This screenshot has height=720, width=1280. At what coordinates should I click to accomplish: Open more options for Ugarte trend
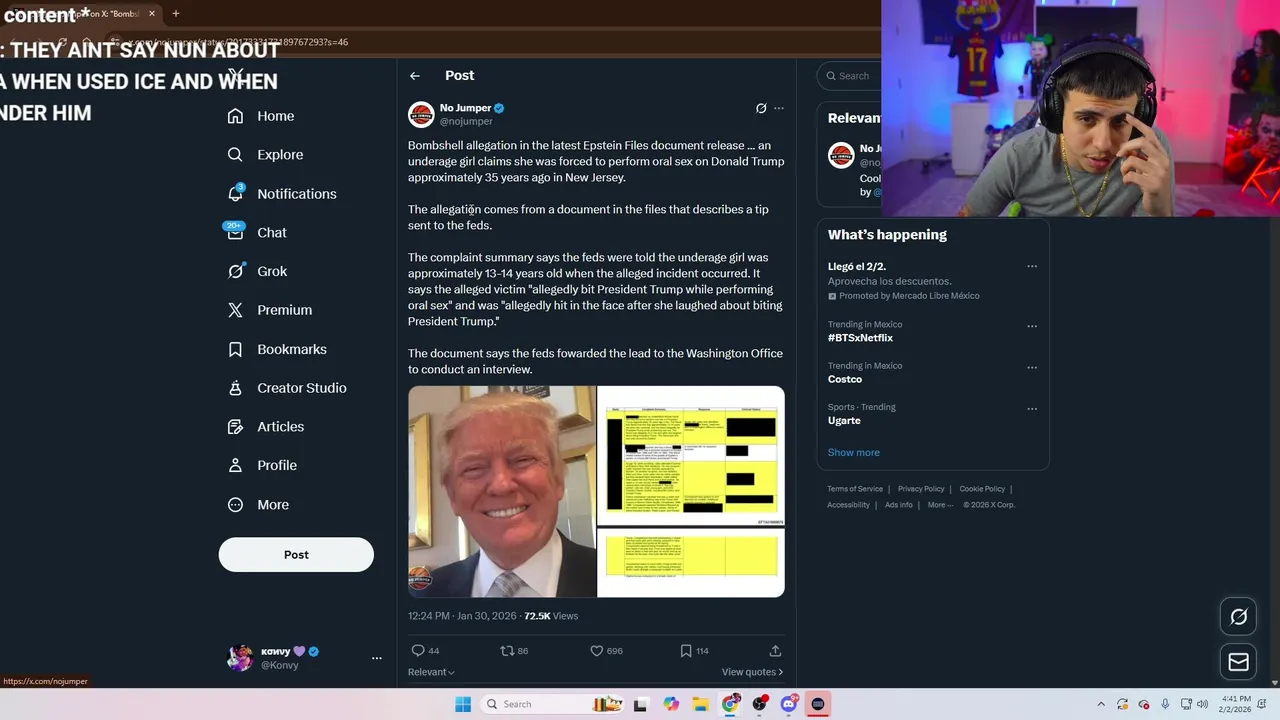pos(1032,408)
